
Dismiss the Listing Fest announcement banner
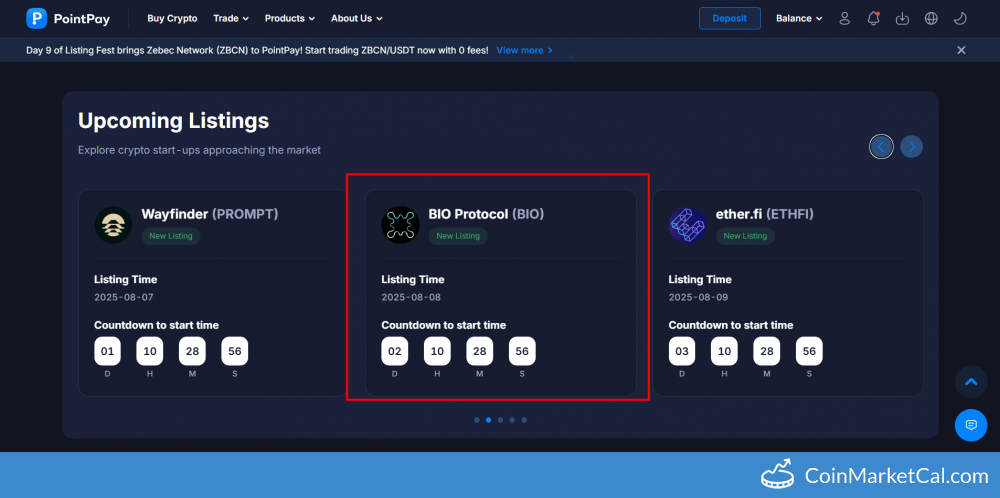coord(961,50)
